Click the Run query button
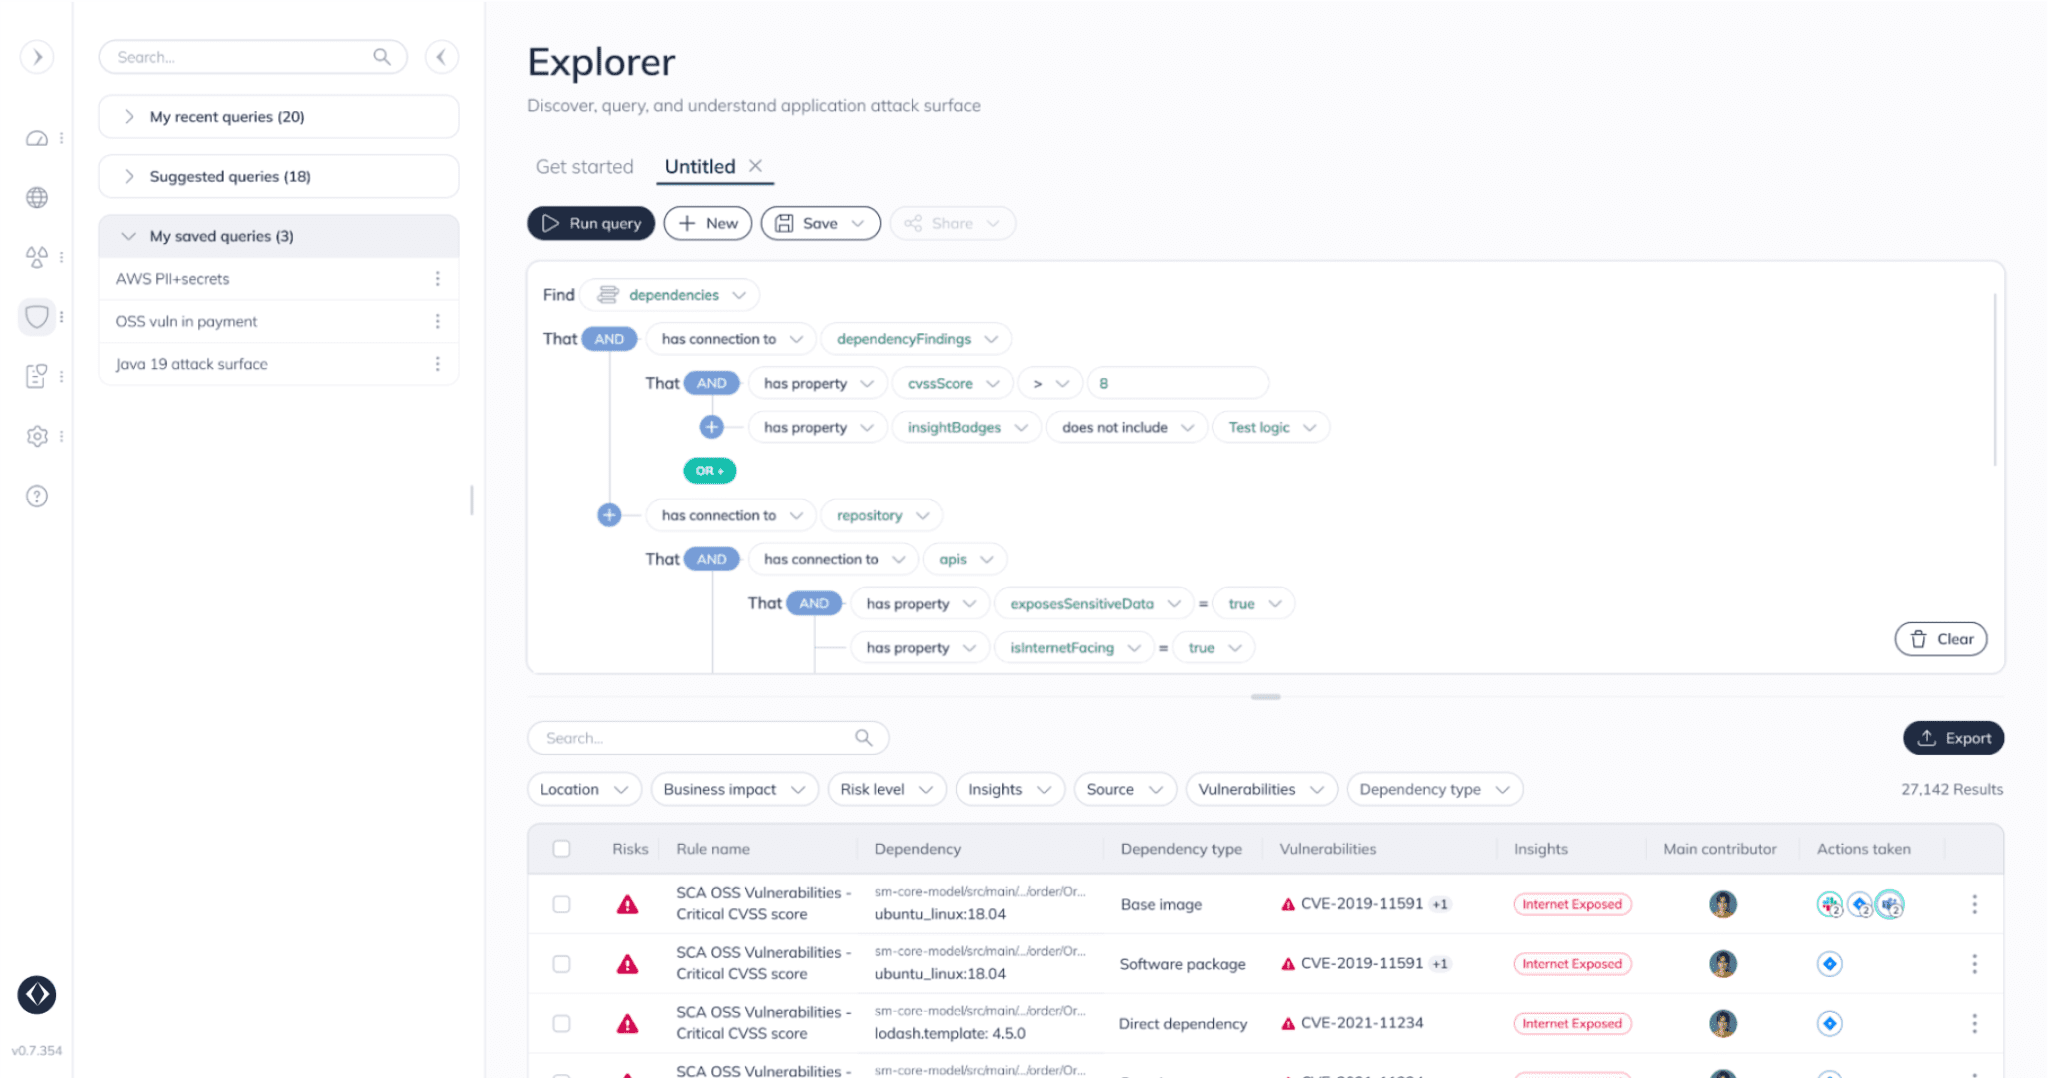2048x1078 pixels. point(590,223)
